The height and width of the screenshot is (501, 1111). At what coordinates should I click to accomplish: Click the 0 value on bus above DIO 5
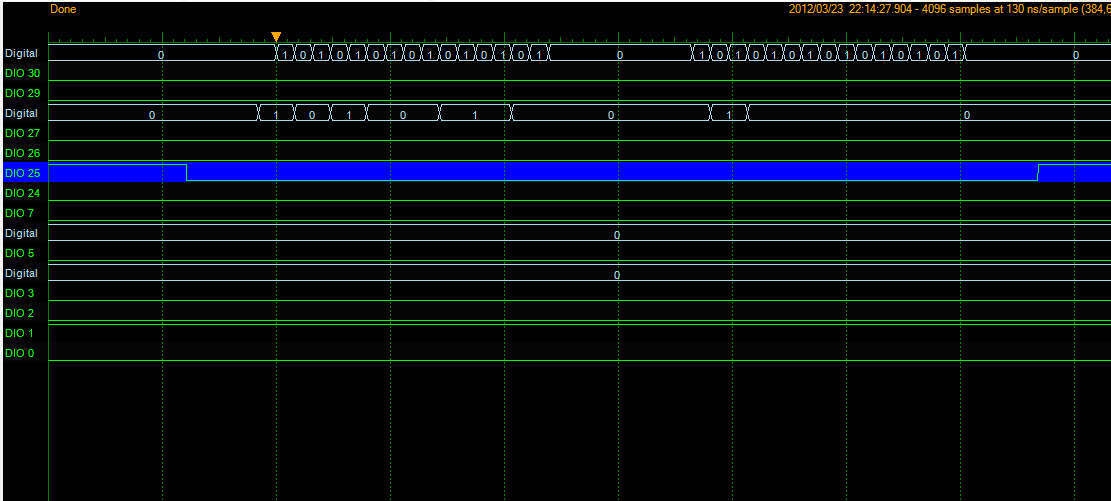[616, 235]
